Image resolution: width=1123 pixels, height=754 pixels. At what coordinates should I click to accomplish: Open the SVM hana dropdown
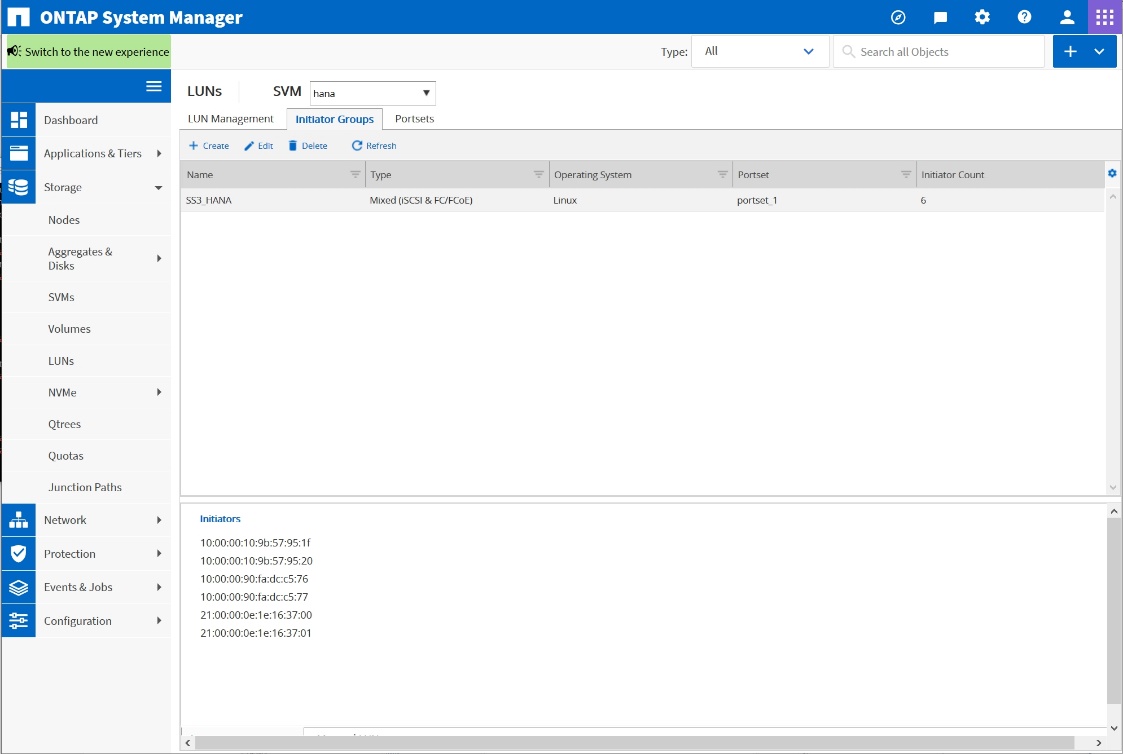372,93
